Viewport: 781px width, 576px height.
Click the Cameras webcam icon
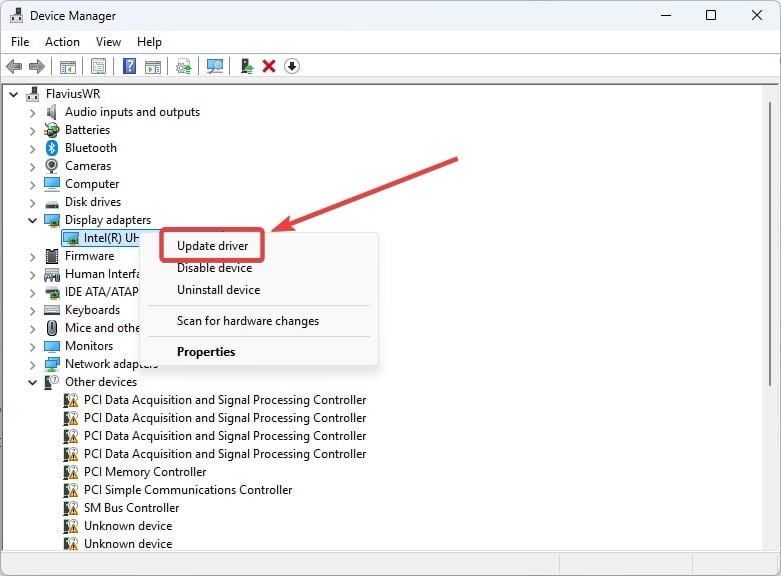(52, 166)
